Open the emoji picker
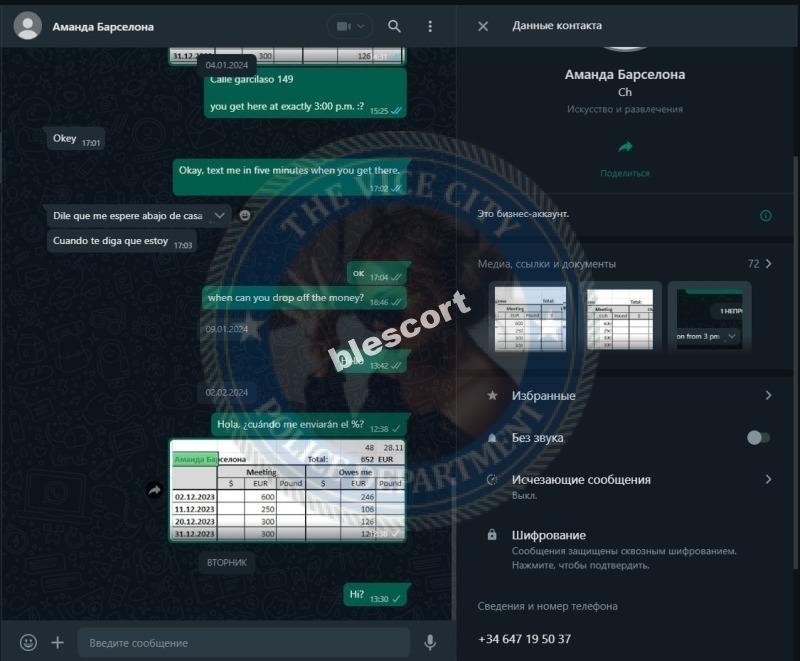The height and width of the screenshot is (661, 800). tap(28, 643)
